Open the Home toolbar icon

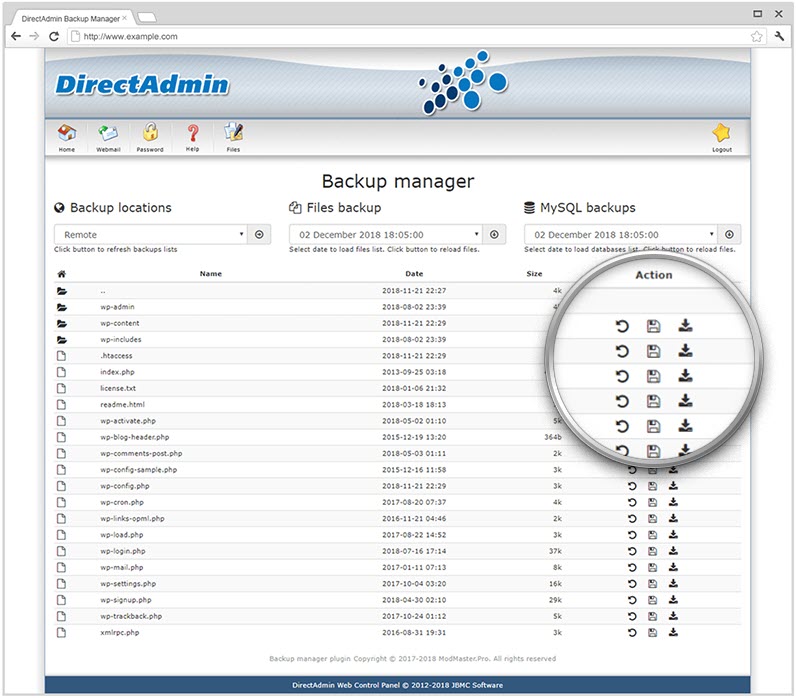pyautogui.click(x=66, y=134)
